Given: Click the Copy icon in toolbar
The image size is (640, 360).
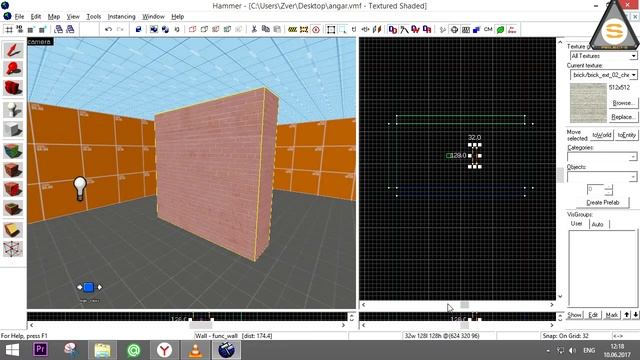Looking at the screenshot, I should 266,29.
